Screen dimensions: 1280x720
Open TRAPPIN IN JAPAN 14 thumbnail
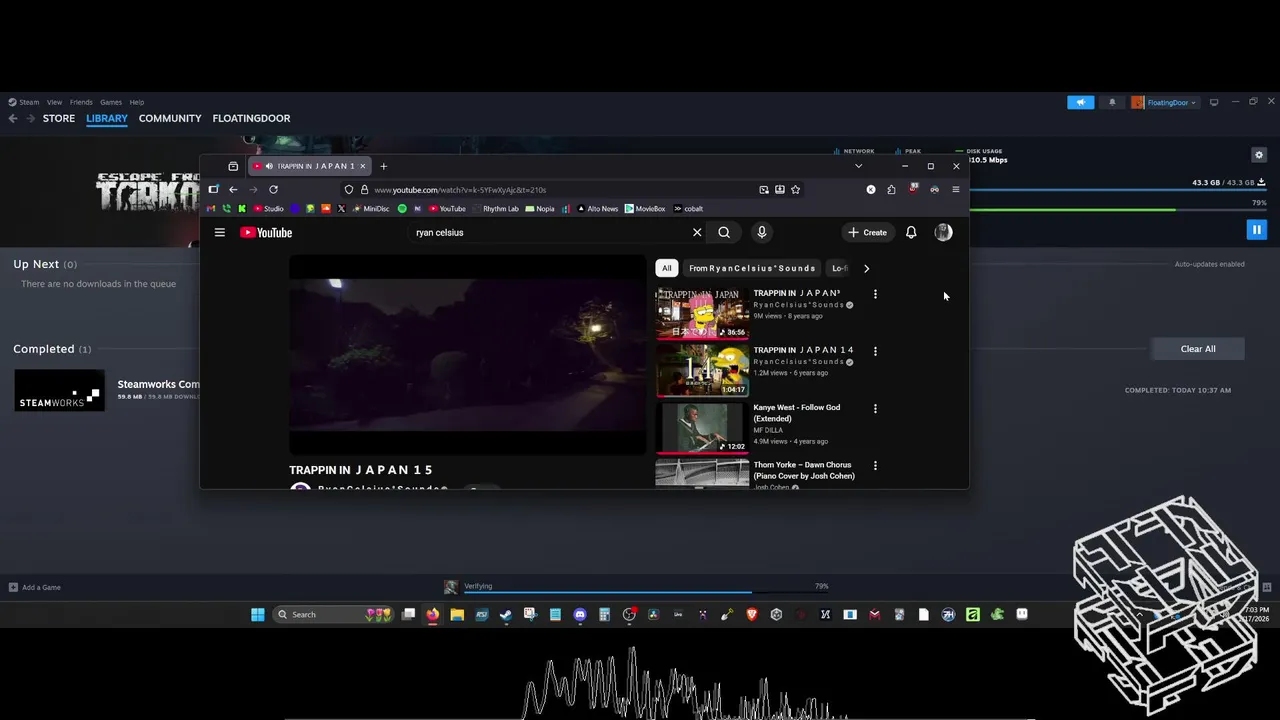pyautogui.click(x=702, y=370)
